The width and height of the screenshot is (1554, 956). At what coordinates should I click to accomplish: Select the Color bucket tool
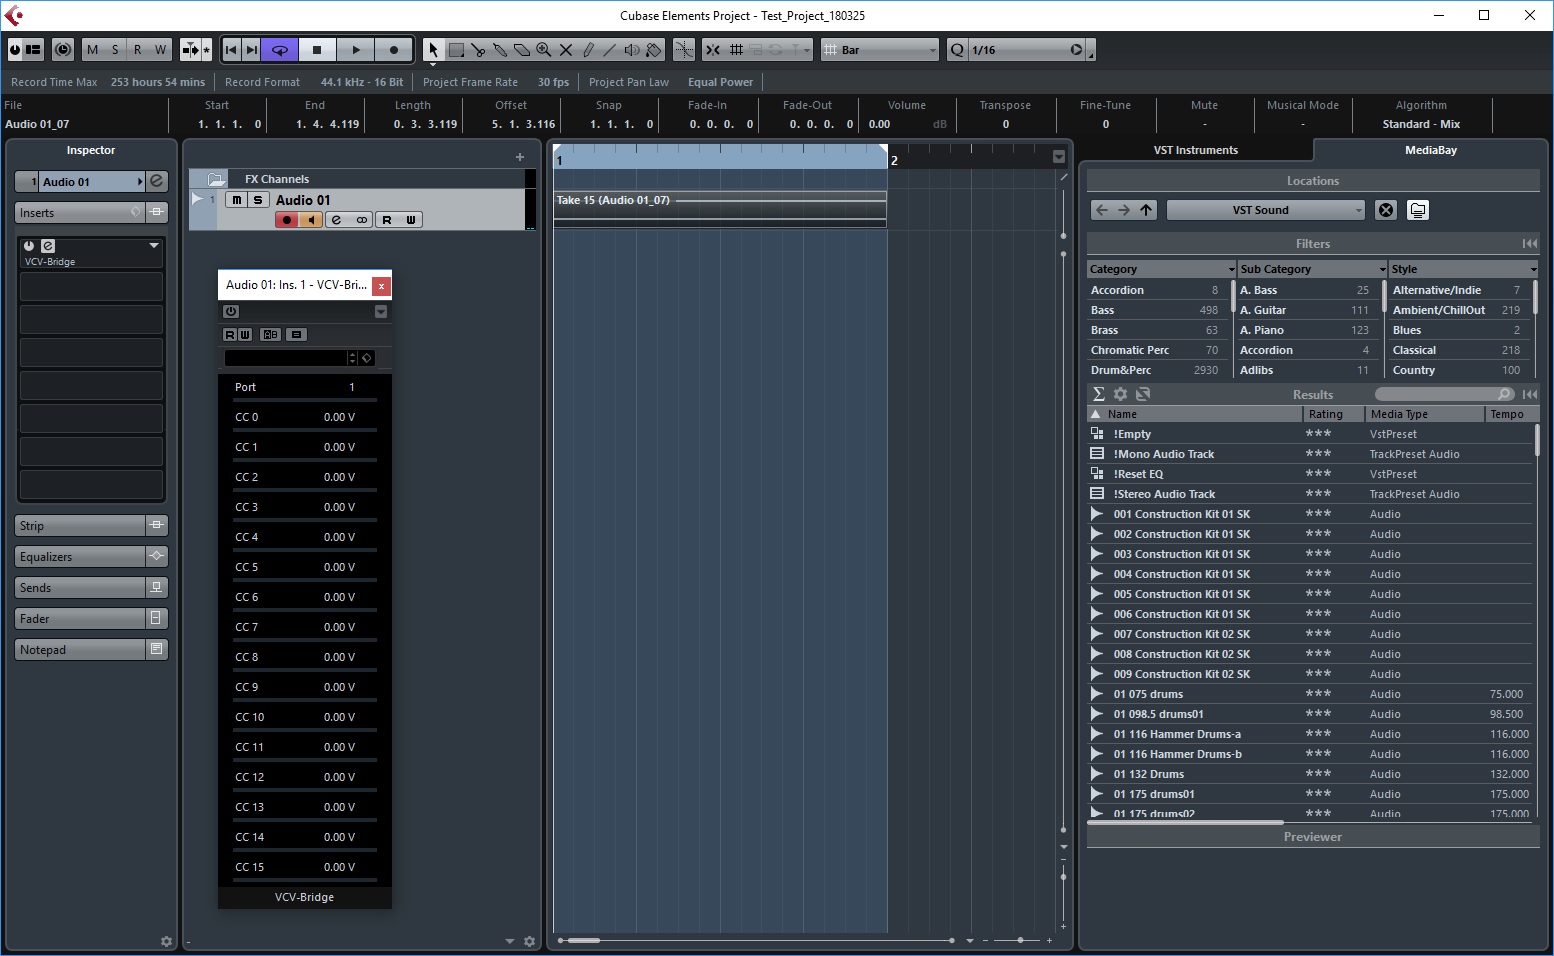[654, 50]
